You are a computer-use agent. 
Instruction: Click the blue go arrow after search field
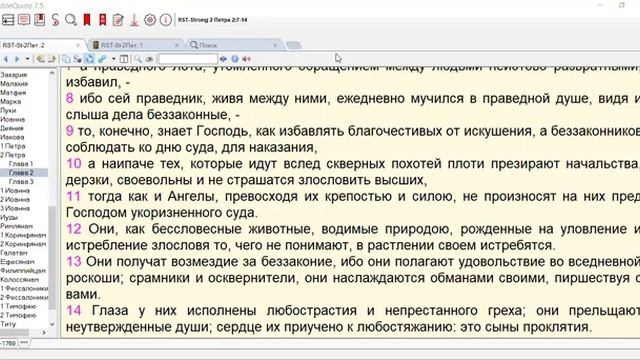point(223,59)
